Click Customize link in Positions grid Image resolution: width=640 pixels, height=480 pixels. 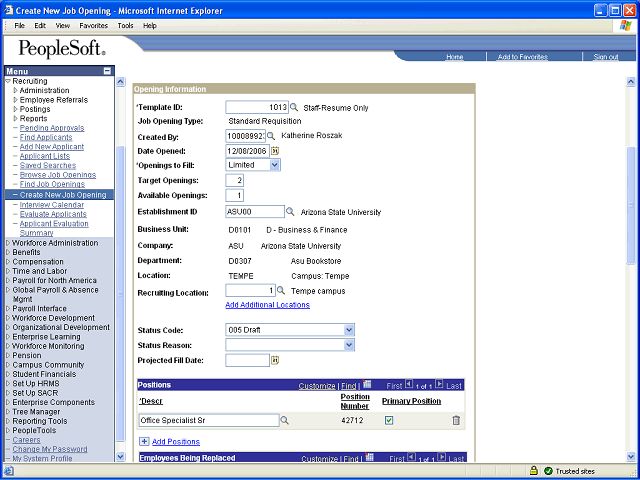tap(317, 386)
